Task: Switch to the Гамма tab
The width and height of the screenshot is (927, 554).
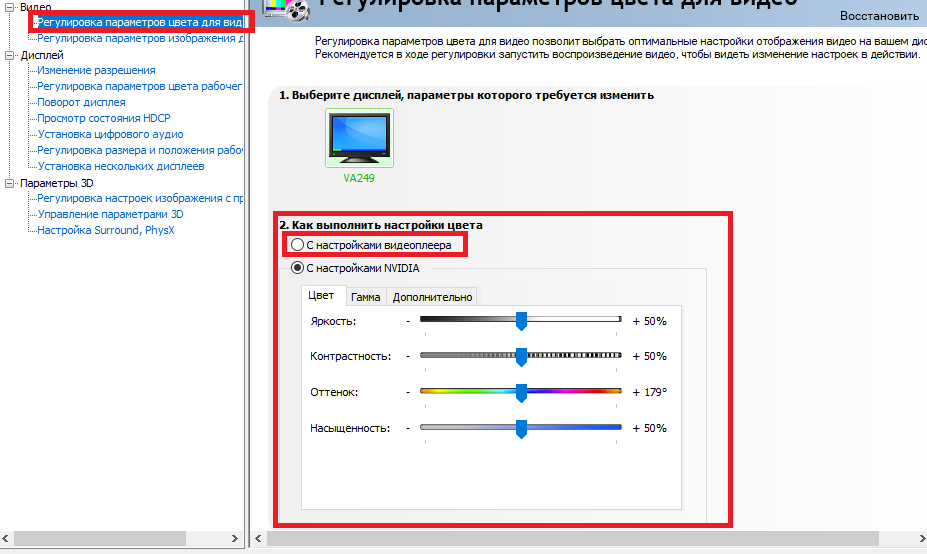Action: [365, 297]
